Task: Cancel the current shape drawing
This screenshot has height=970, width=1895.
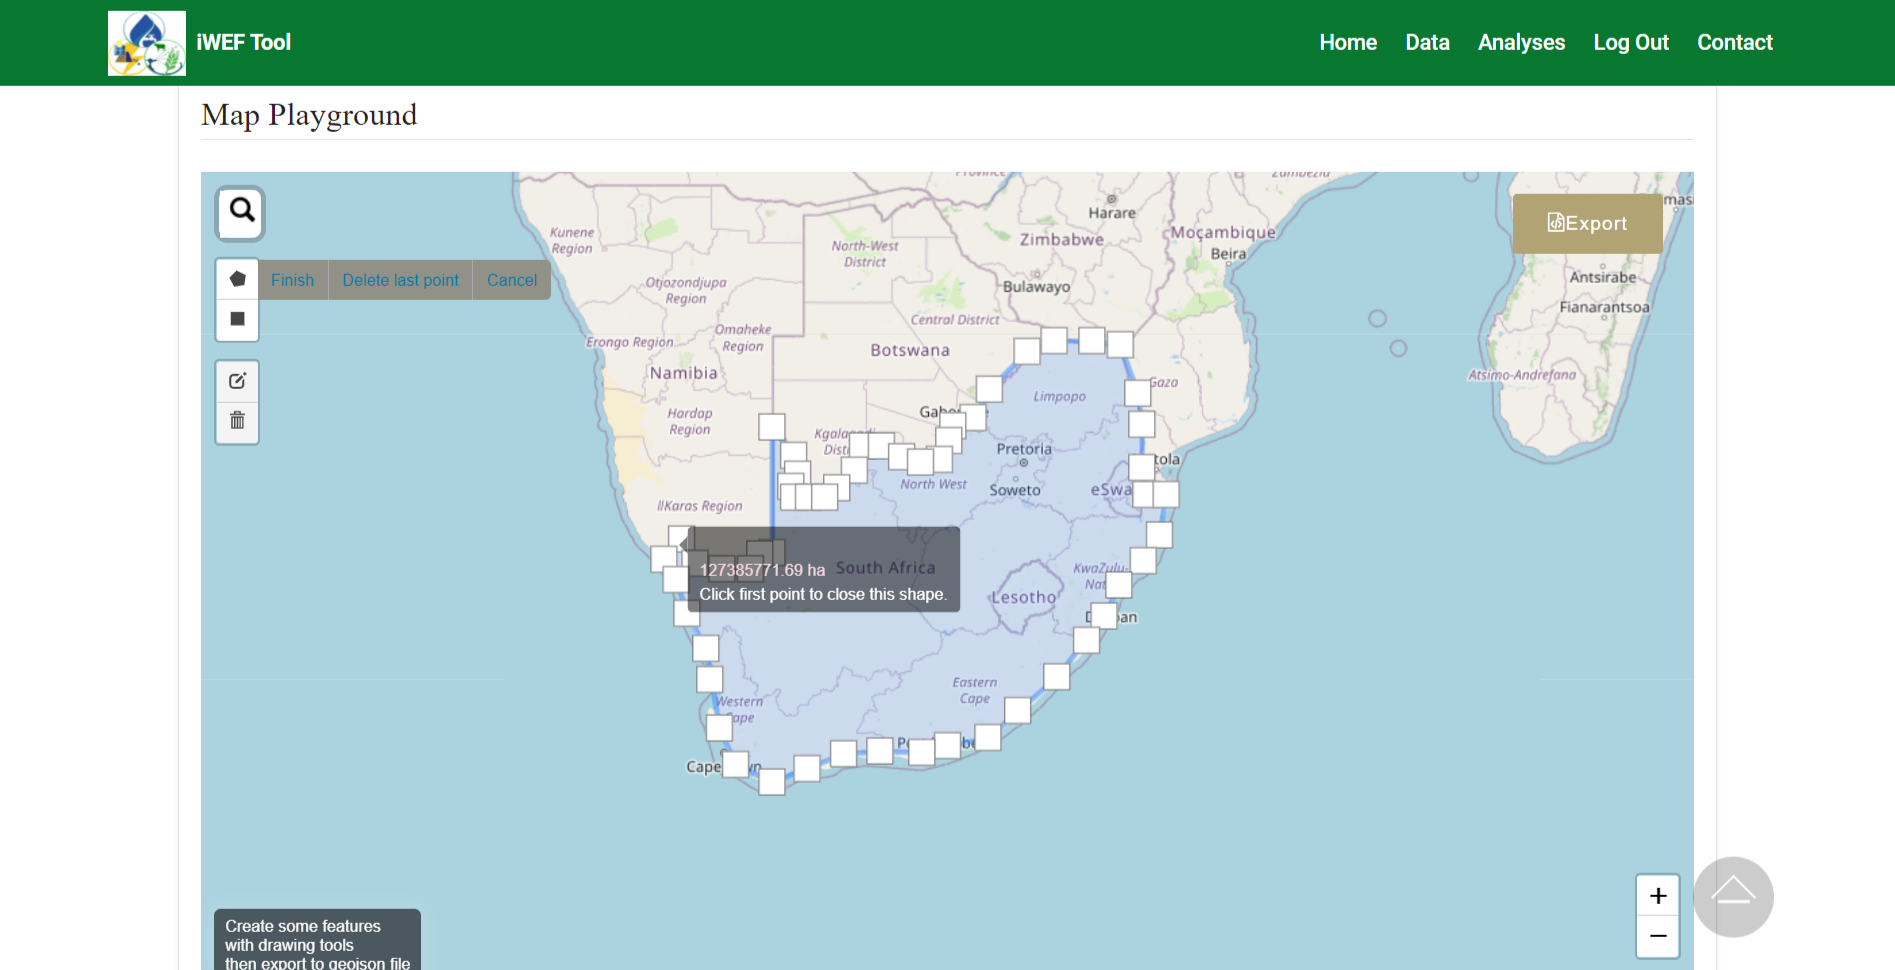Action: coord(511,280)
